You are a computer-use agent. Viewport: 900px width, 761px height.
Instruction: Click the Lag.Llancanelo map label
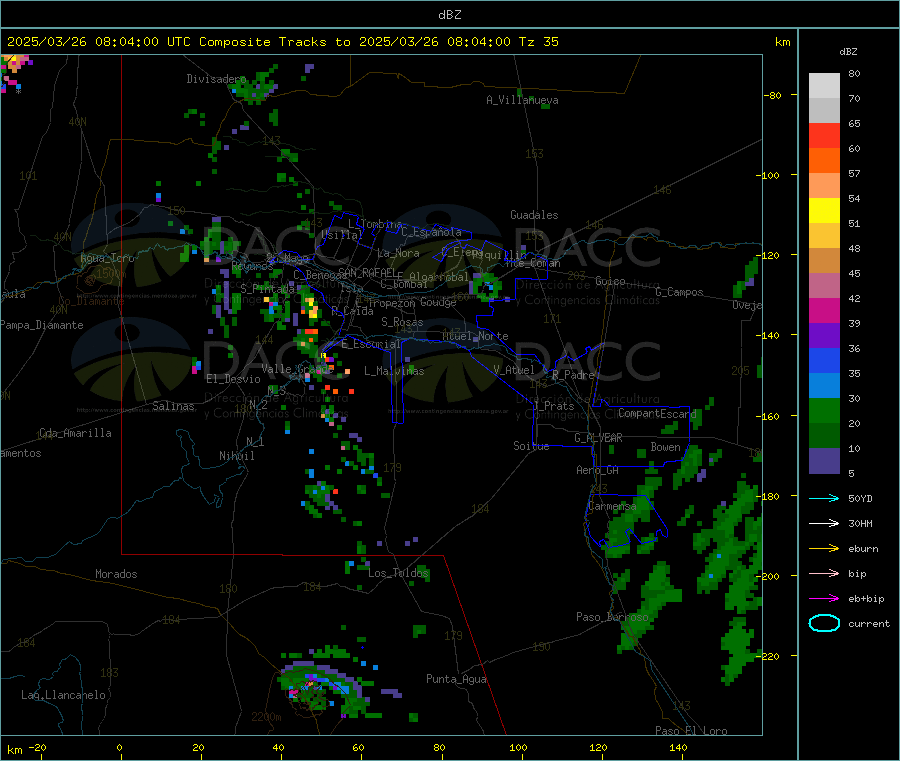pyautogui.click(x=64, y=695)
